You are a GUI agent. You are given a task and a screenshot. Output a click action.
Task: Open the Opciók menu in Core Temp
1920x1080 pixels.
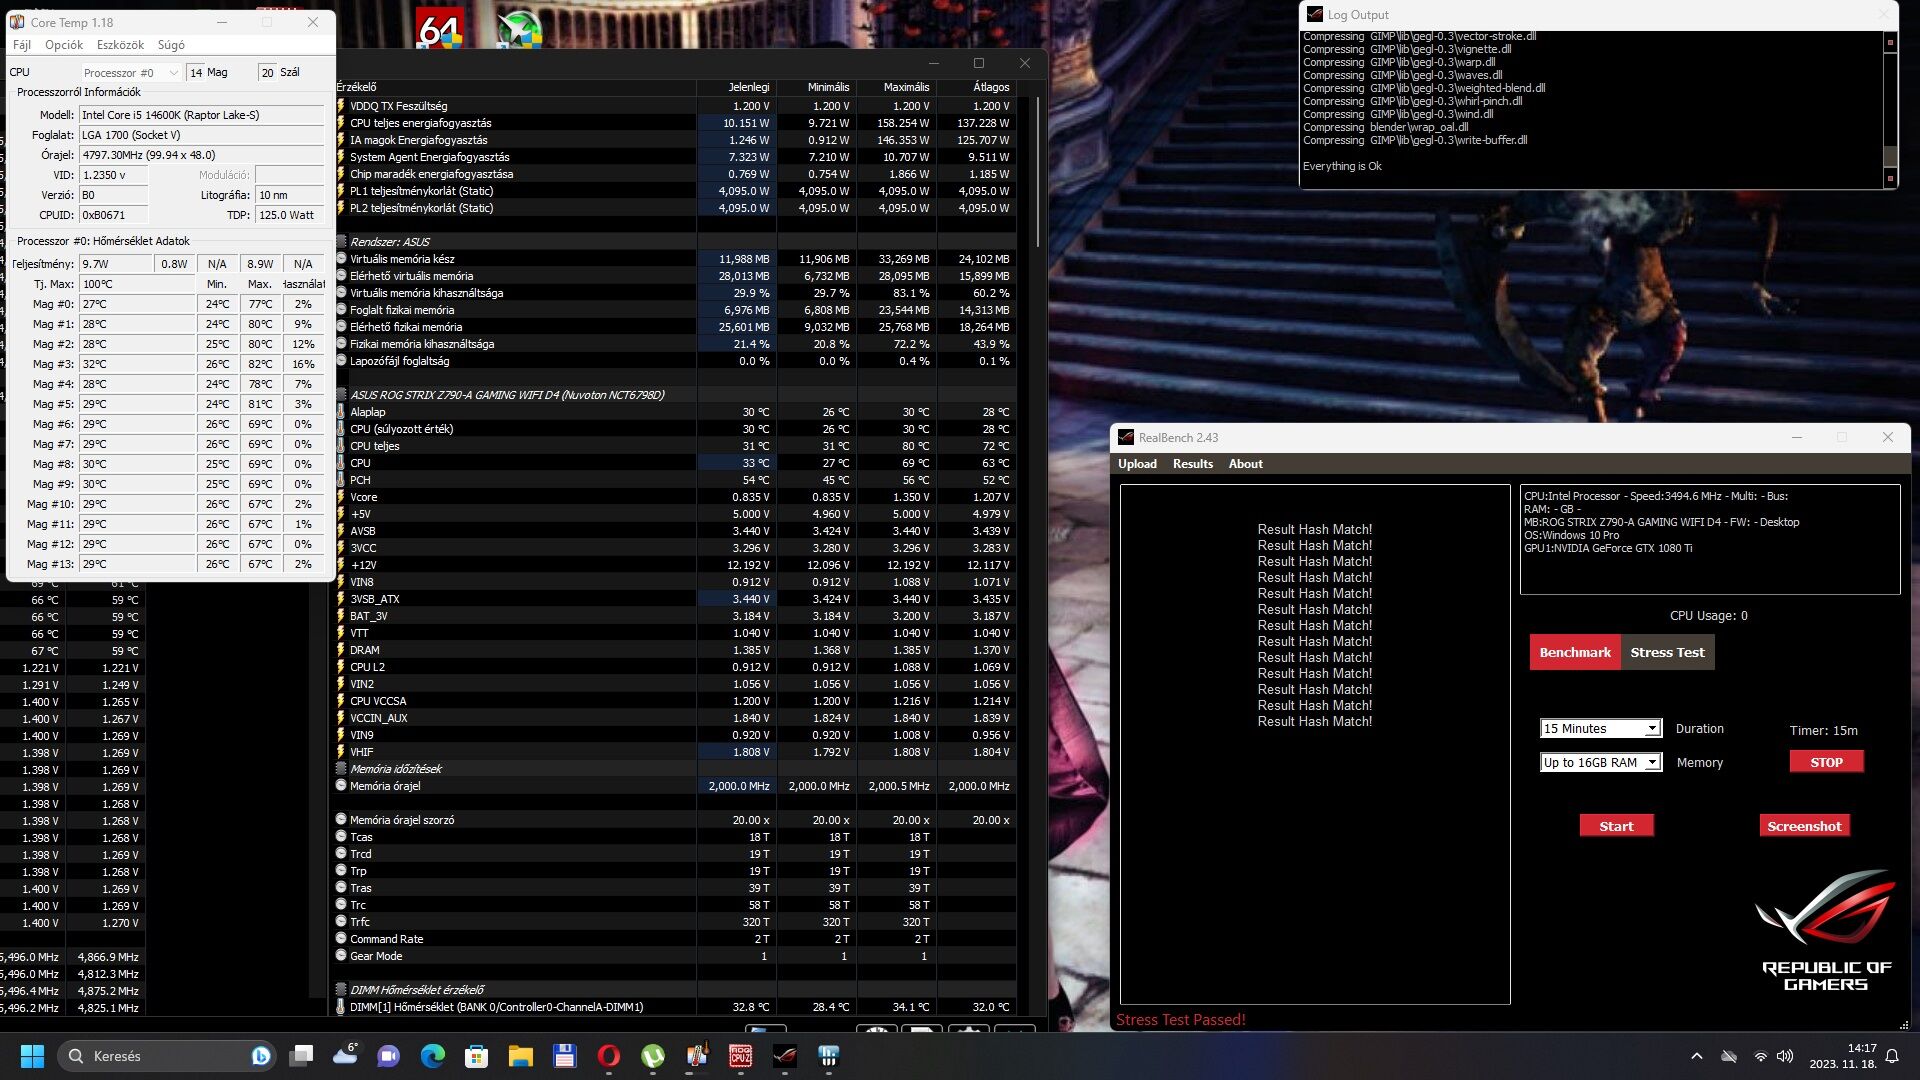click(64, 45)
